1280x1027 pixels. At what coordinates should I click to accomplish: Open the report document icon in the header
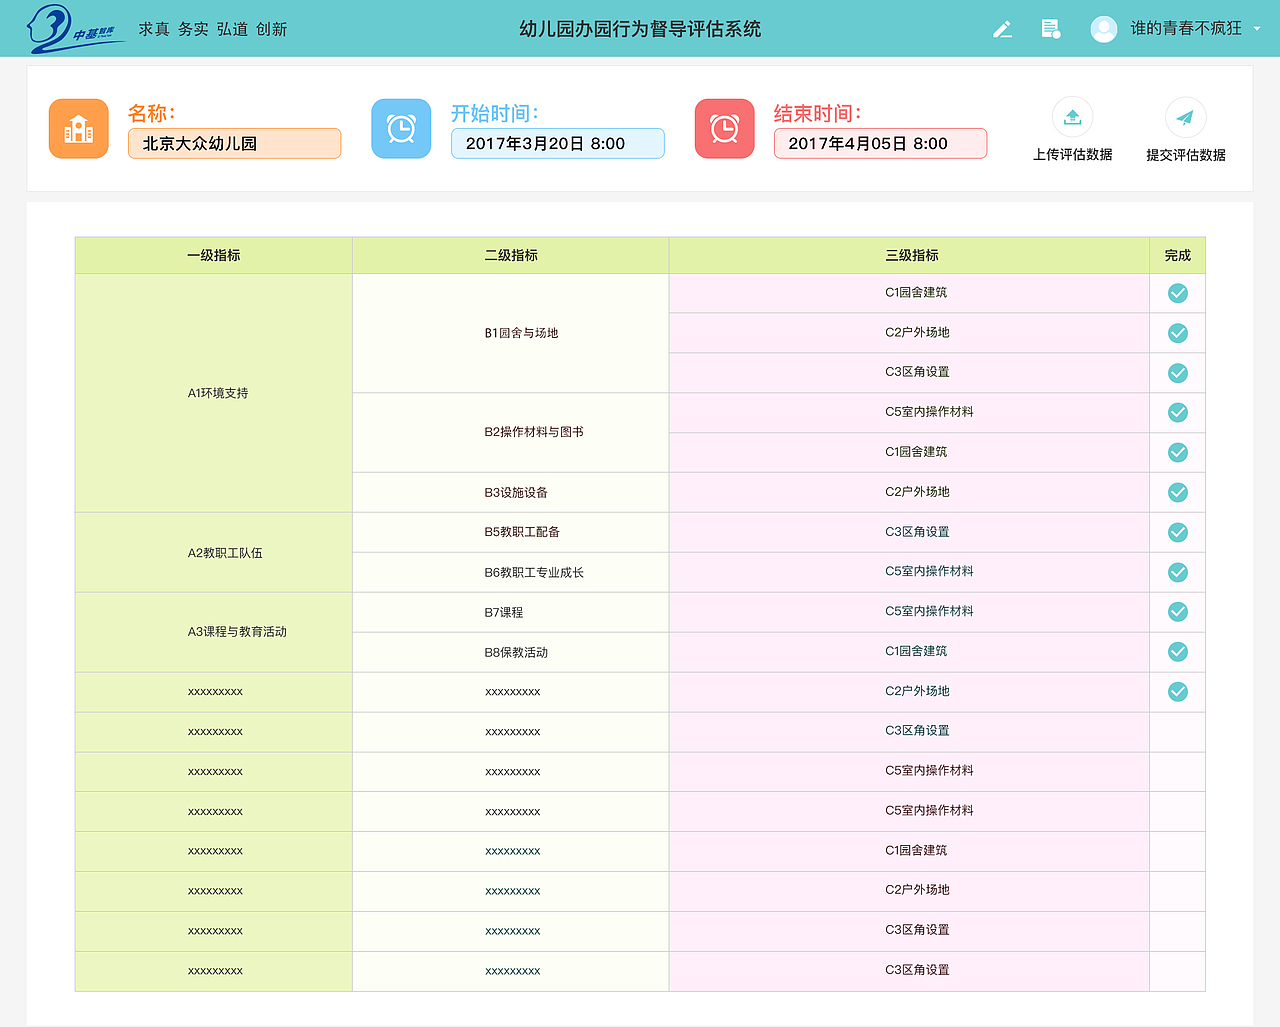pyautogui.click(x=1050, y=29)
